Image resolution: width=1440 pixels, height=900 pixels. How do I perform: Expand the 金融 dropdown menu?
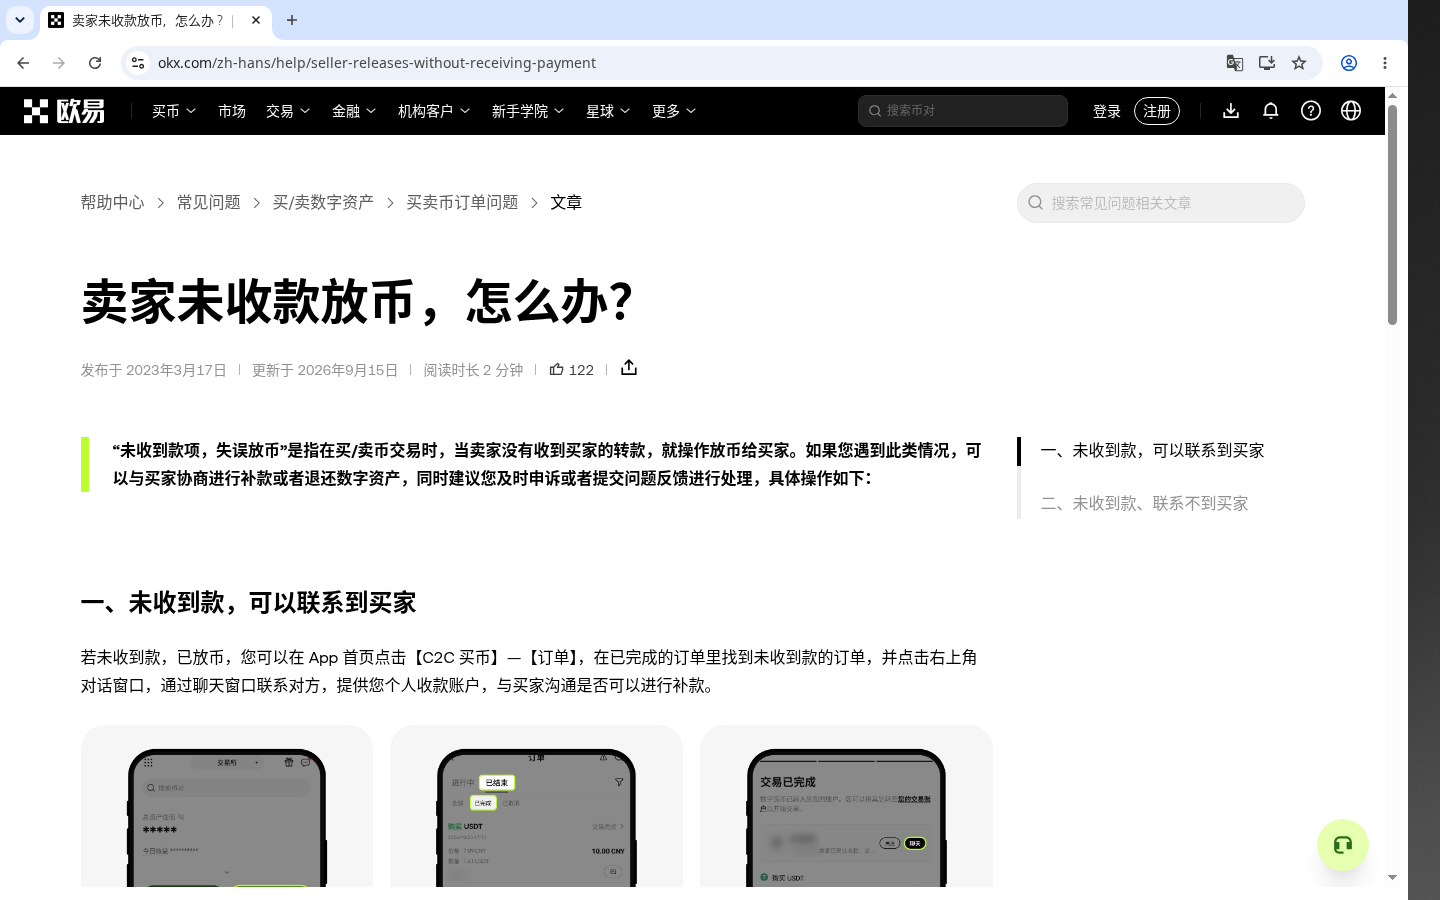[354, 111]
